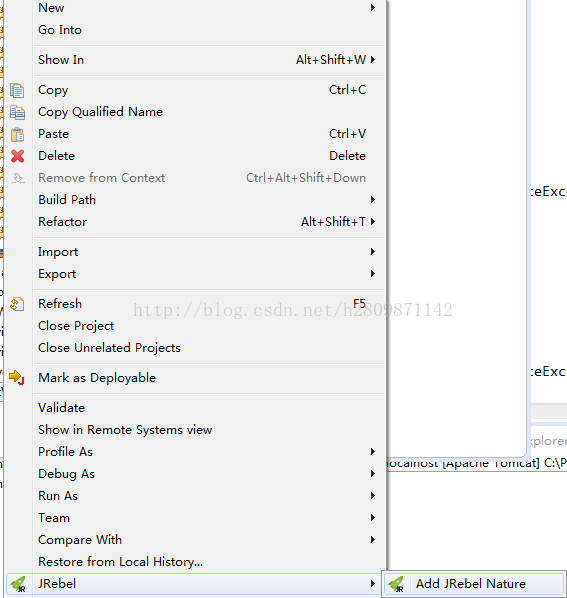Viewport: 567px width, 598px height.
Task: Expand the Profile As submenu arrow
Action: click(373, 452)
